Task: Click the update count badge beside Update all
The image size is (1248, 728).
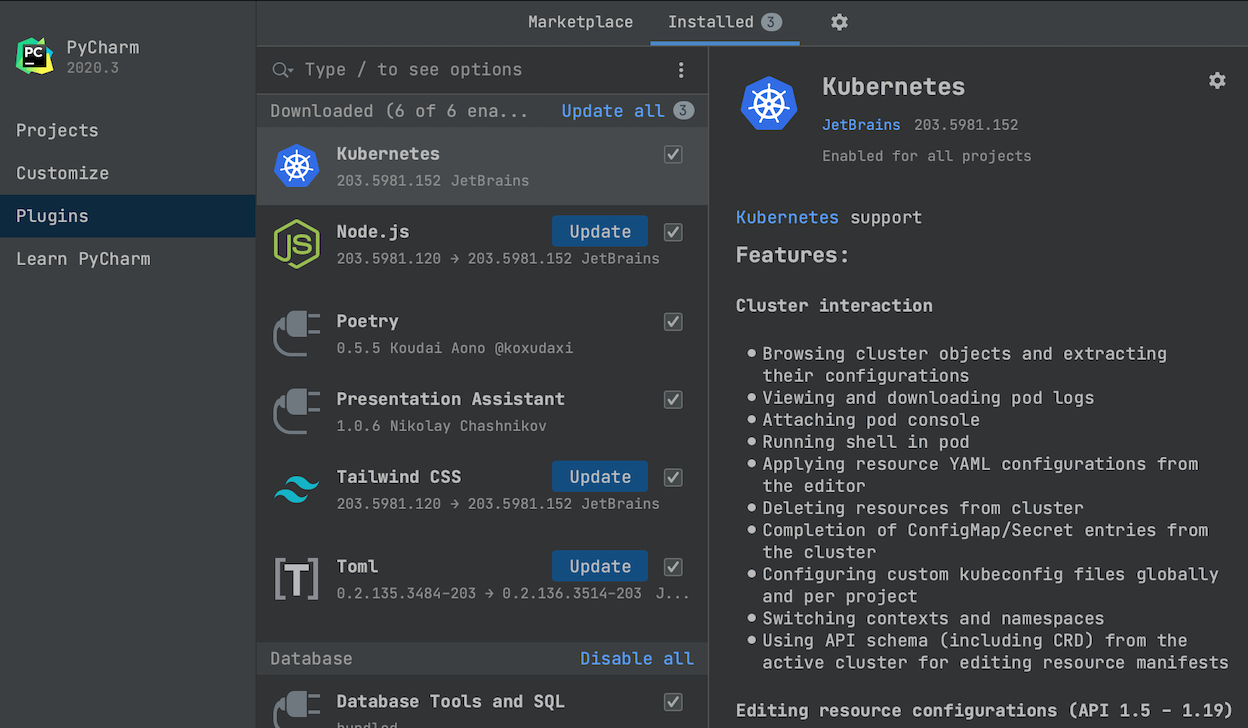Action: tap(683, 111)
